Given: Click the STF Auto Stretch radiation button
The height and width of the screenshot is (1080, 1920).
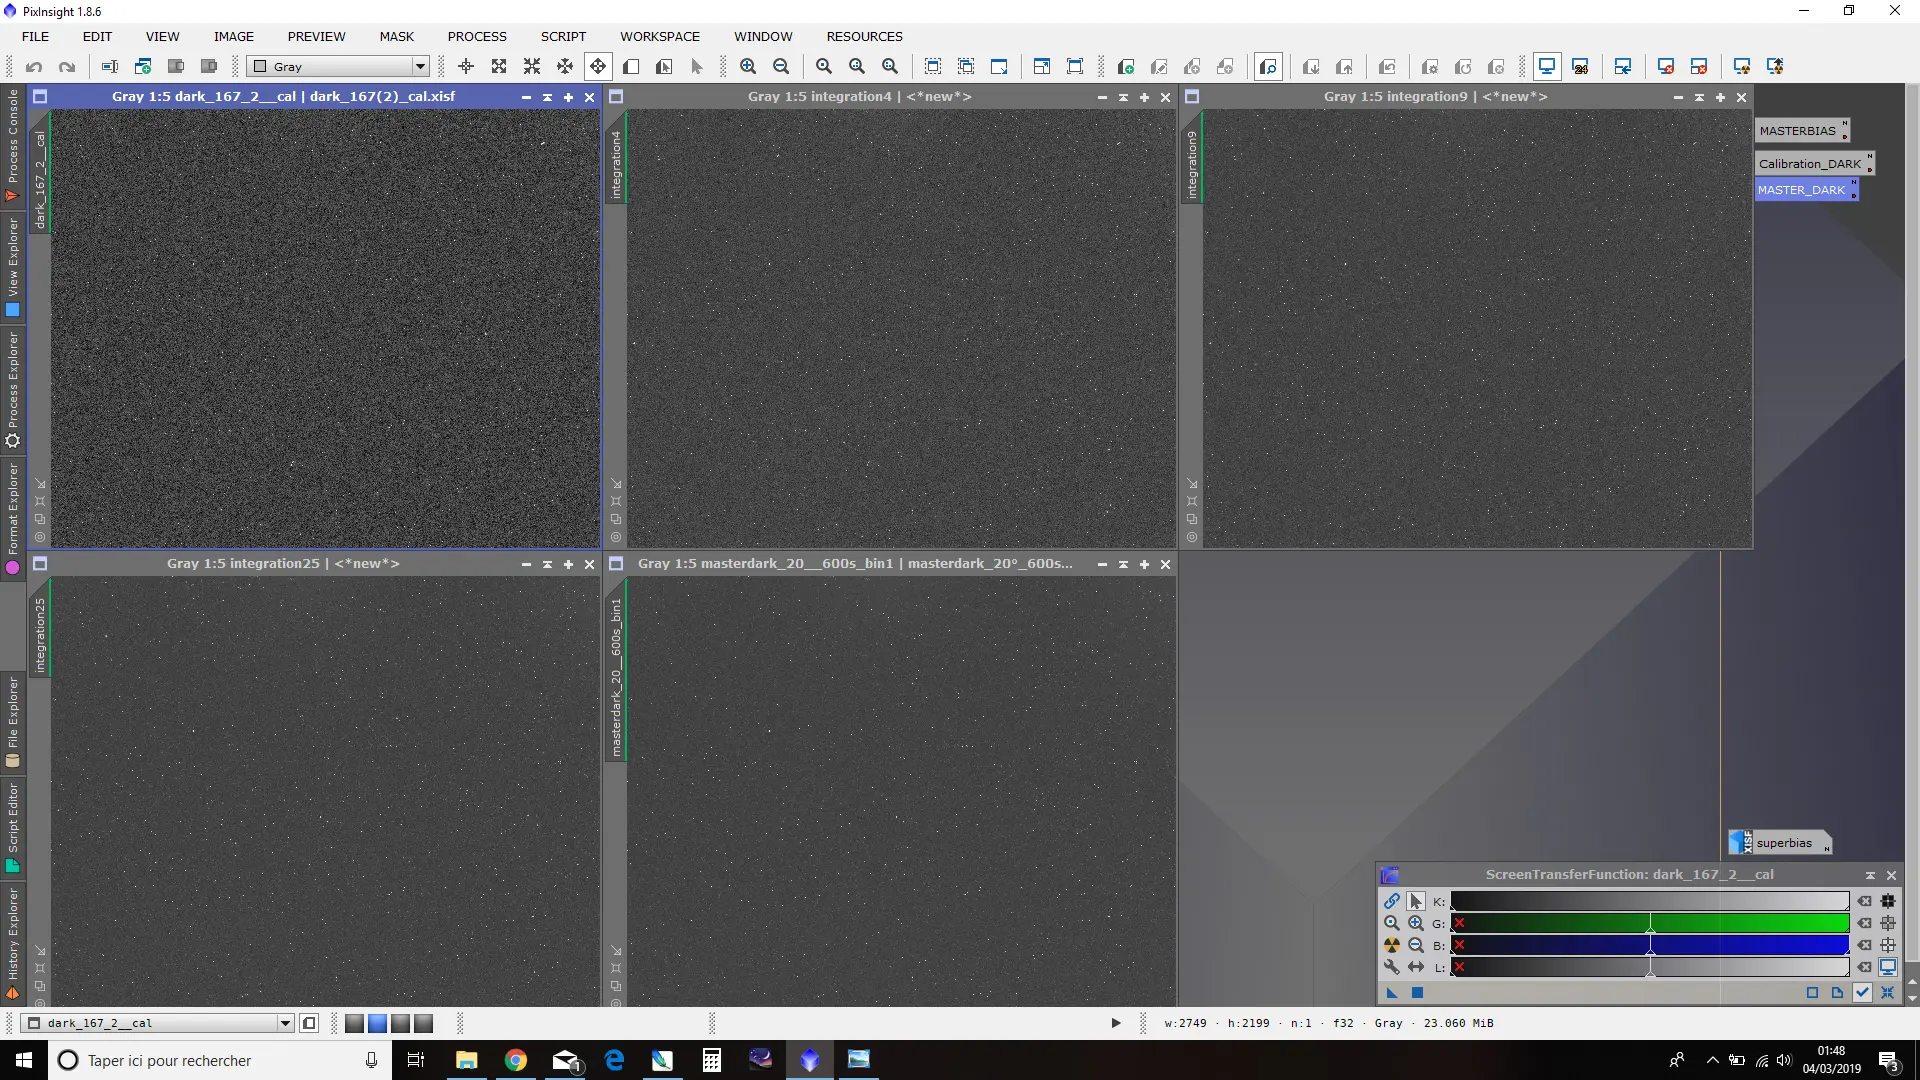Looking at the screenshot, I should click(1391, 945).
